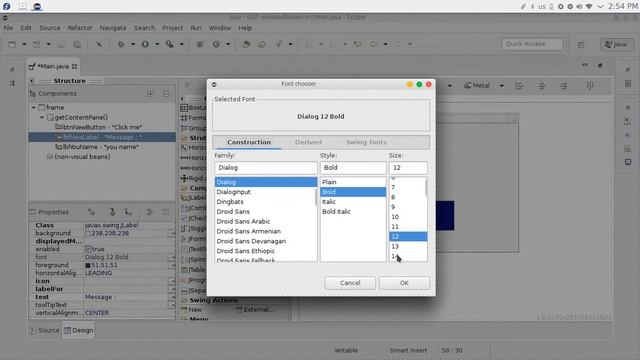Viewport: 640px width, 360px height.
Task: Click the Size input field showing 12
Action: point(408,168)
